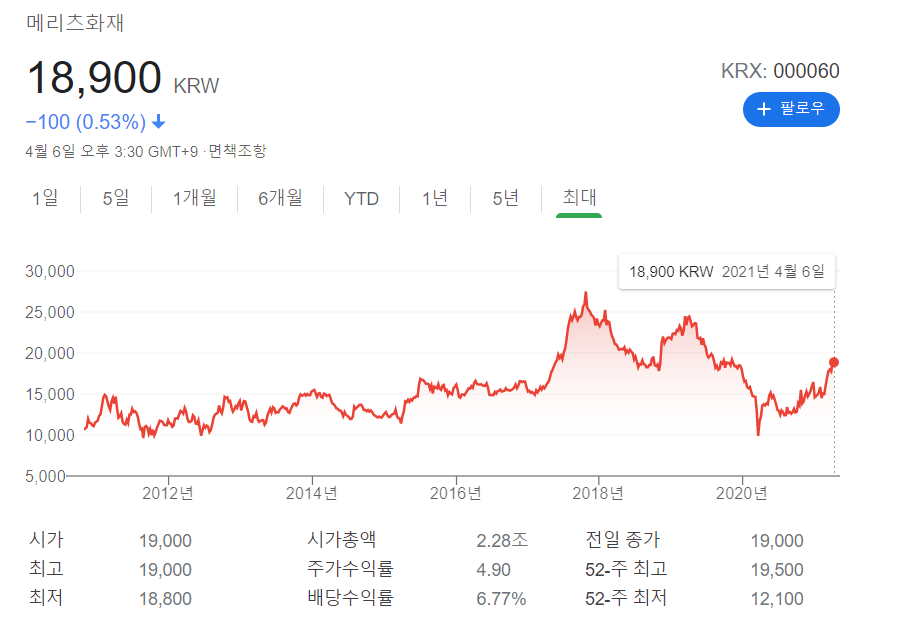902x634 pixels.
Task: Click the 18,900 KRW chart tooltip
Action: (727, 272)
